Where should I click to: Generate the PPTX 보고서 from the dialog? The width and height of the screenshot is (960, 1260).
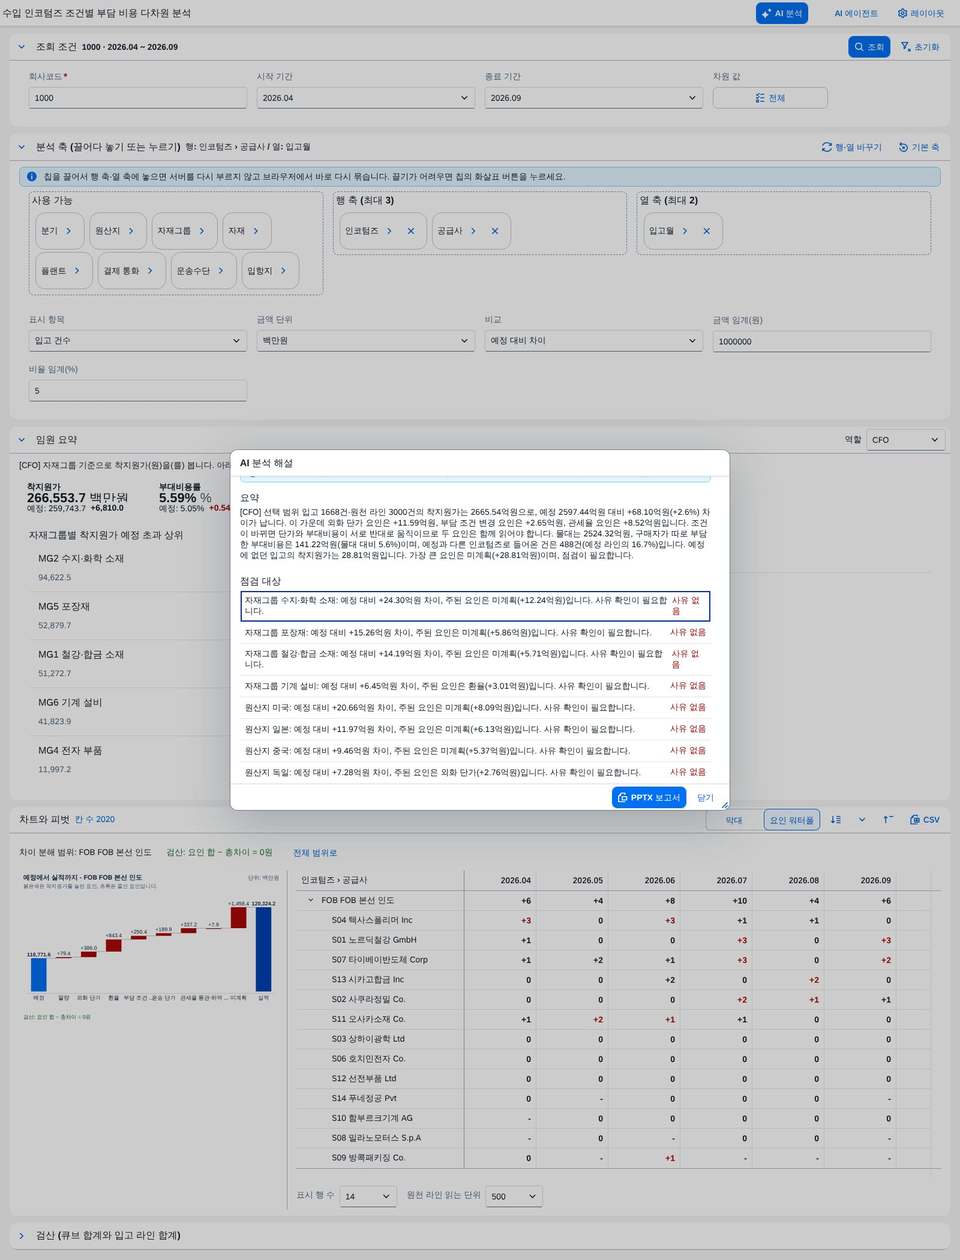[649, 797]
